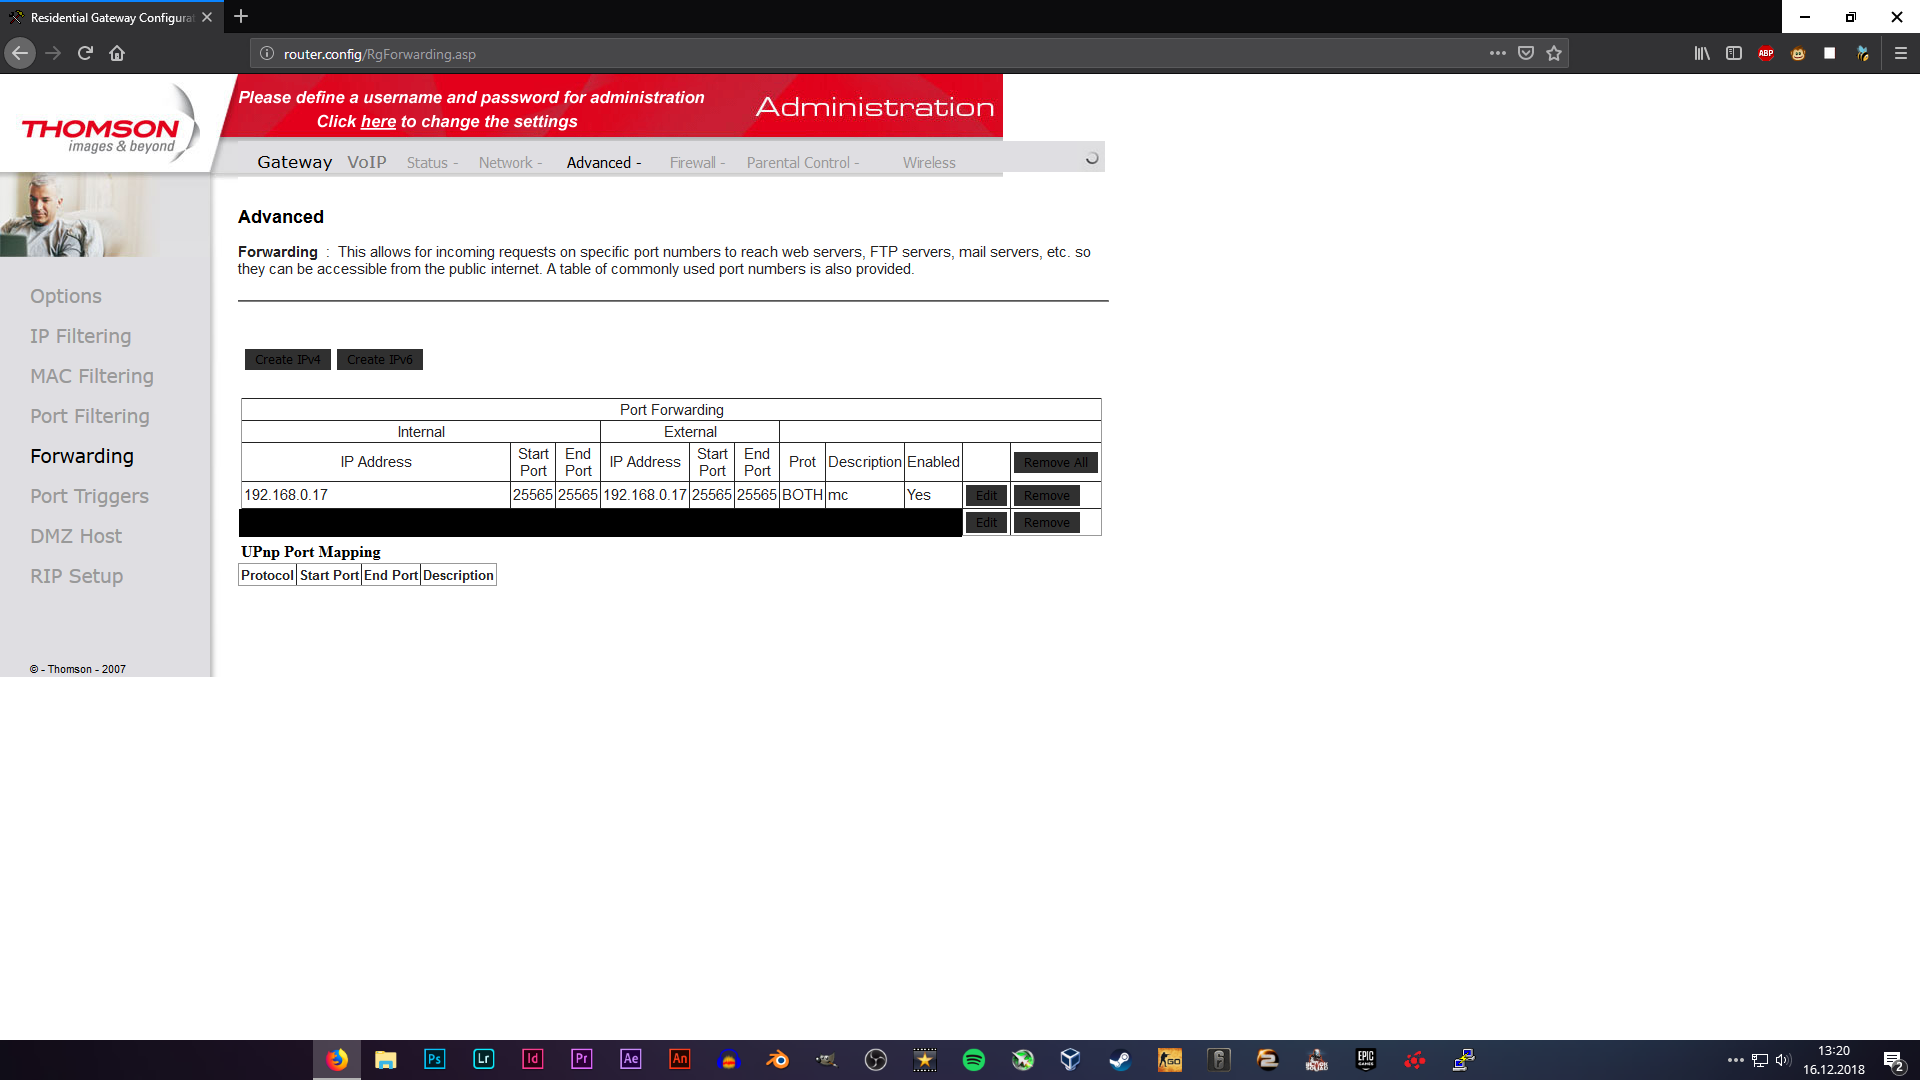Save page to Pocket icon

(x=1526, y=54)
